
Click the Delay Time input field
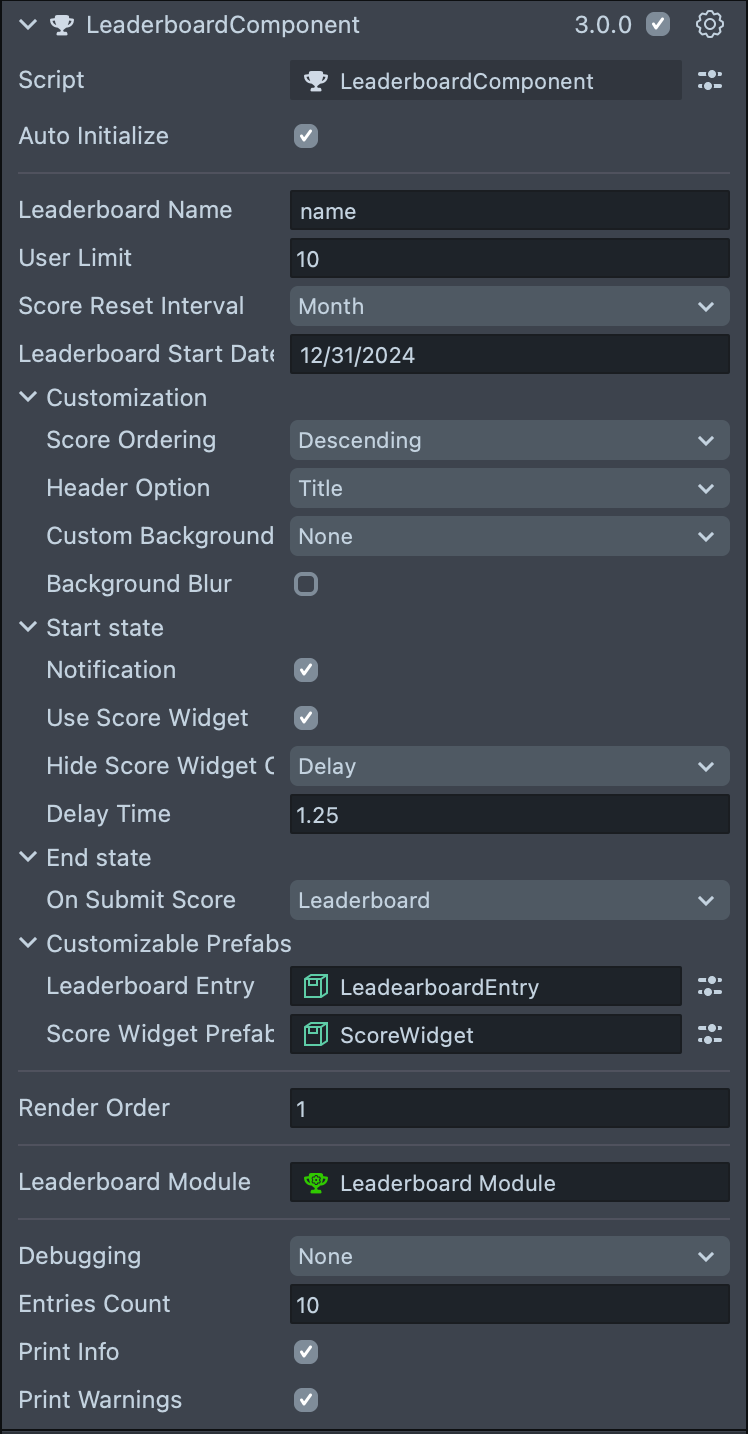click(509, 815)
